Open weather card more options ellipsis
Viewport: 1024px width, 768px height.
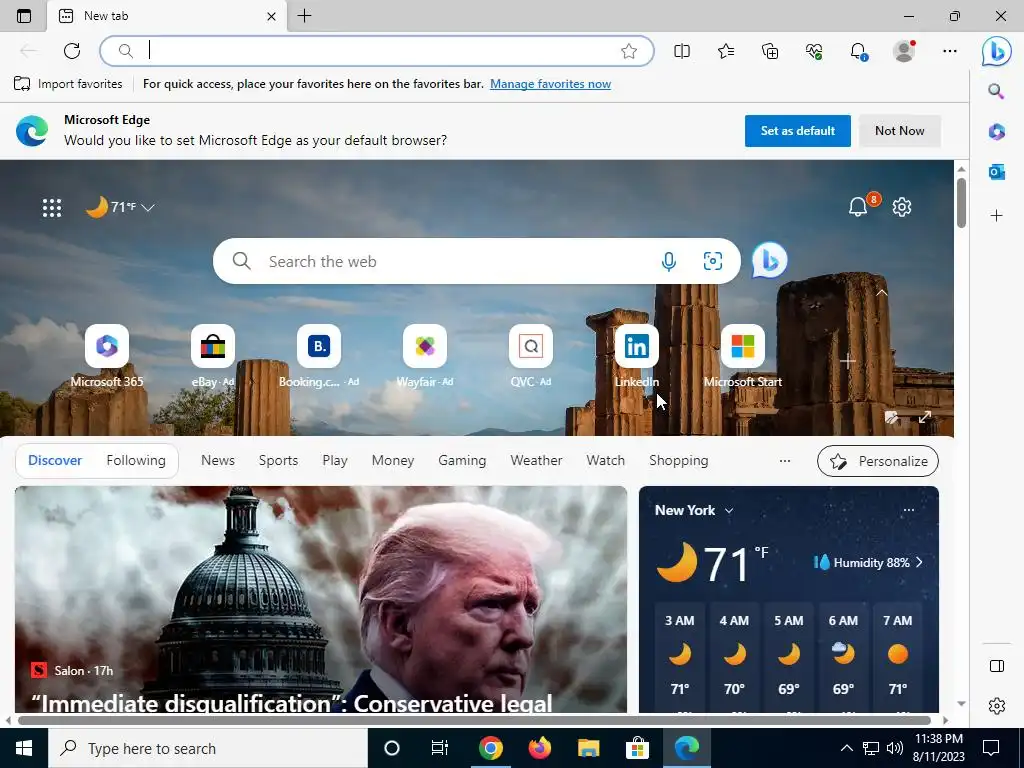[x=908, y=510]
